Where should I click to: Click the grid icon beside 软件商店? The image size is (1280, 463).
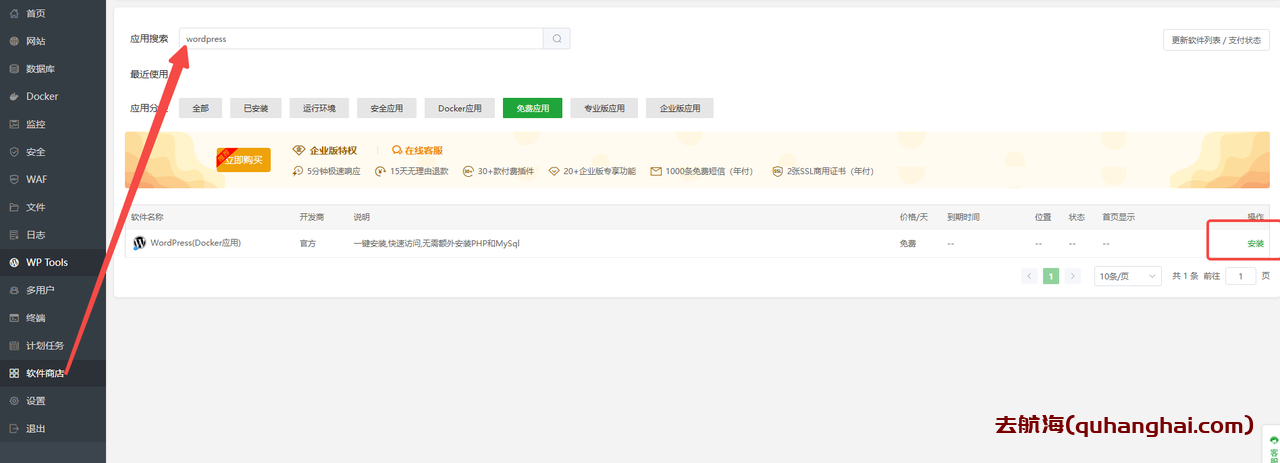pos(14,373)
